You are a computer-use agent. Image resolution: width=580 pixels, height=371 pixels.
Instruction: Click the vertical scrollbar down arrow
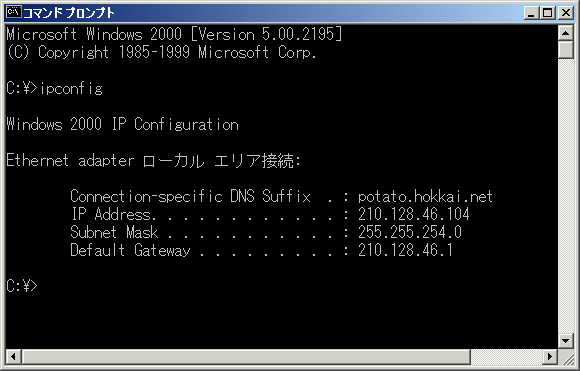click(566, 340)
